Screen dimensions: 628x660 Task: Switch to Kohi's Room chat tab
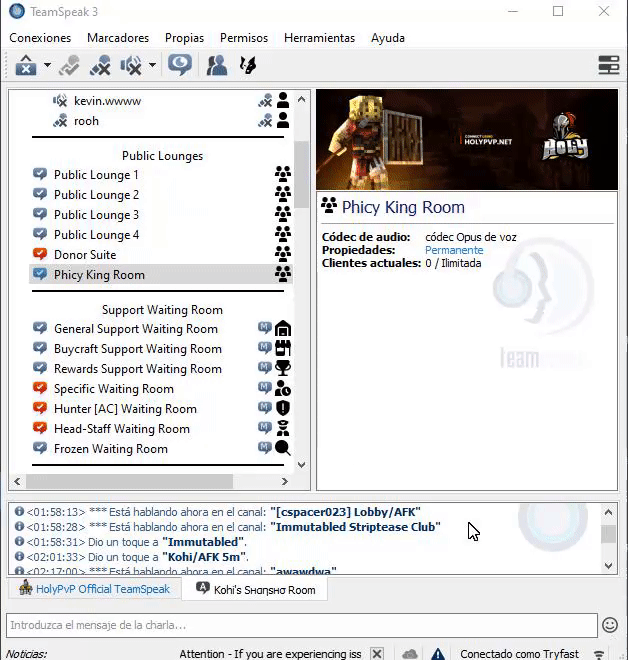[255, 589]
